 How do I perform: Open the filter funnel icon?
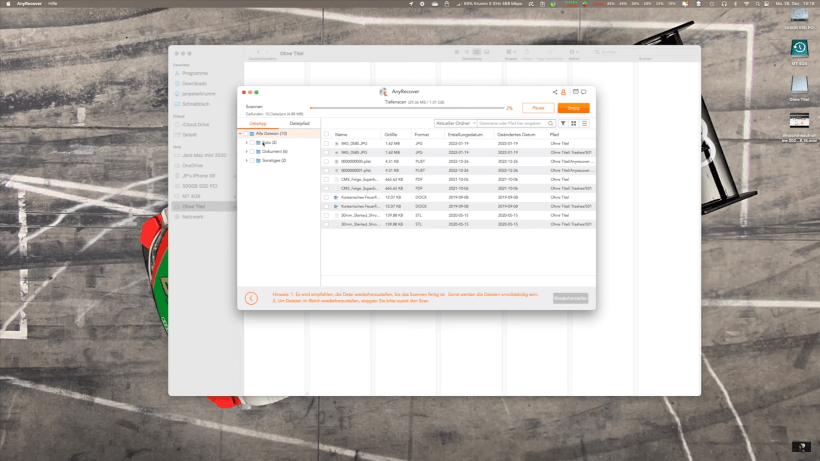pos(563,123)
